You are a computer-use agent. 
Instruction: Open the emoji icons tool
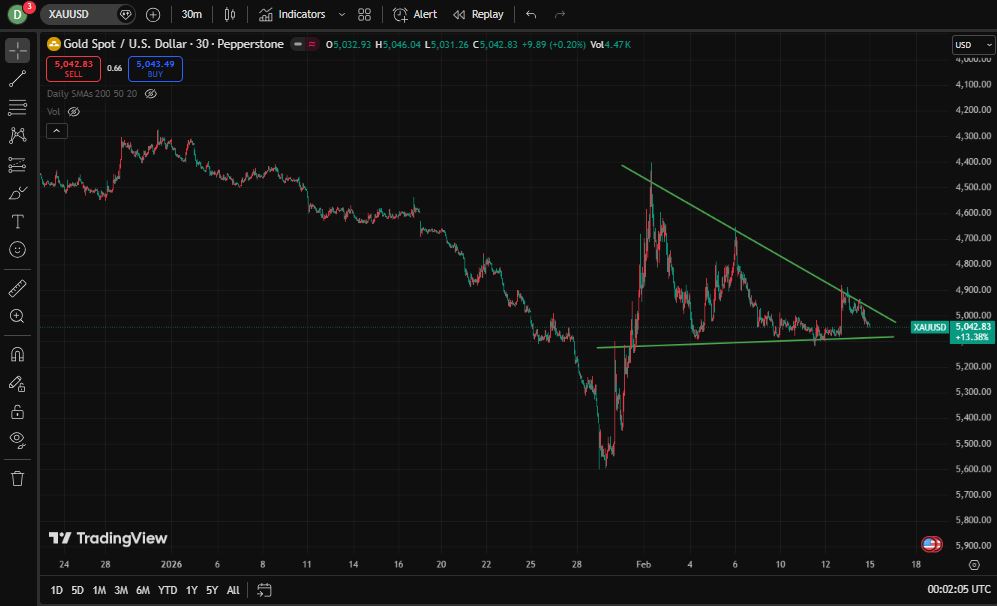pos(18,249)
